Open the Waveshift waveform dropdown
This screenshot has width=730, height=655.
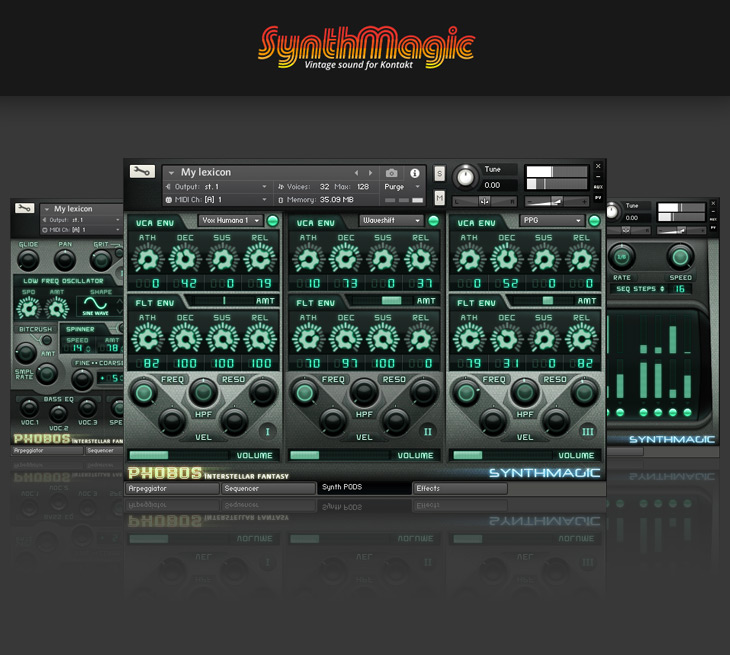[392, 220]
